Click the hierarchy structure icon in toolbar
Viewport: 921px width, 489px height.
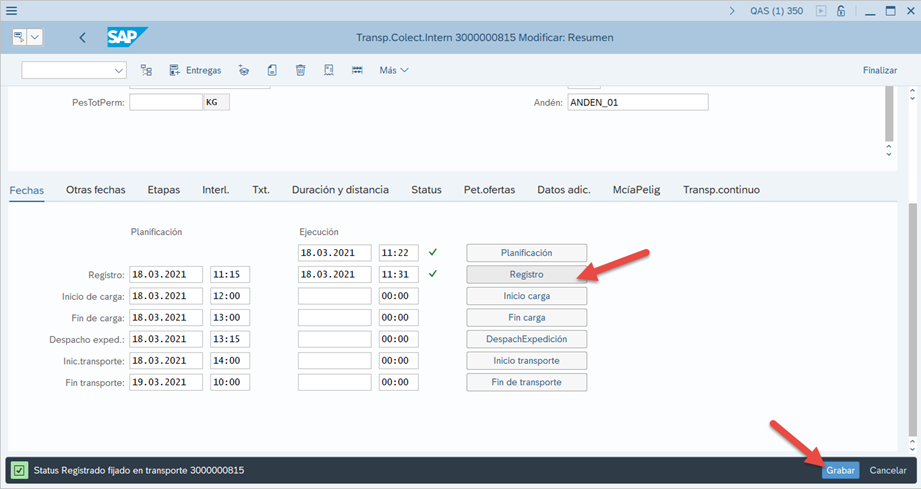click(146, 70)
